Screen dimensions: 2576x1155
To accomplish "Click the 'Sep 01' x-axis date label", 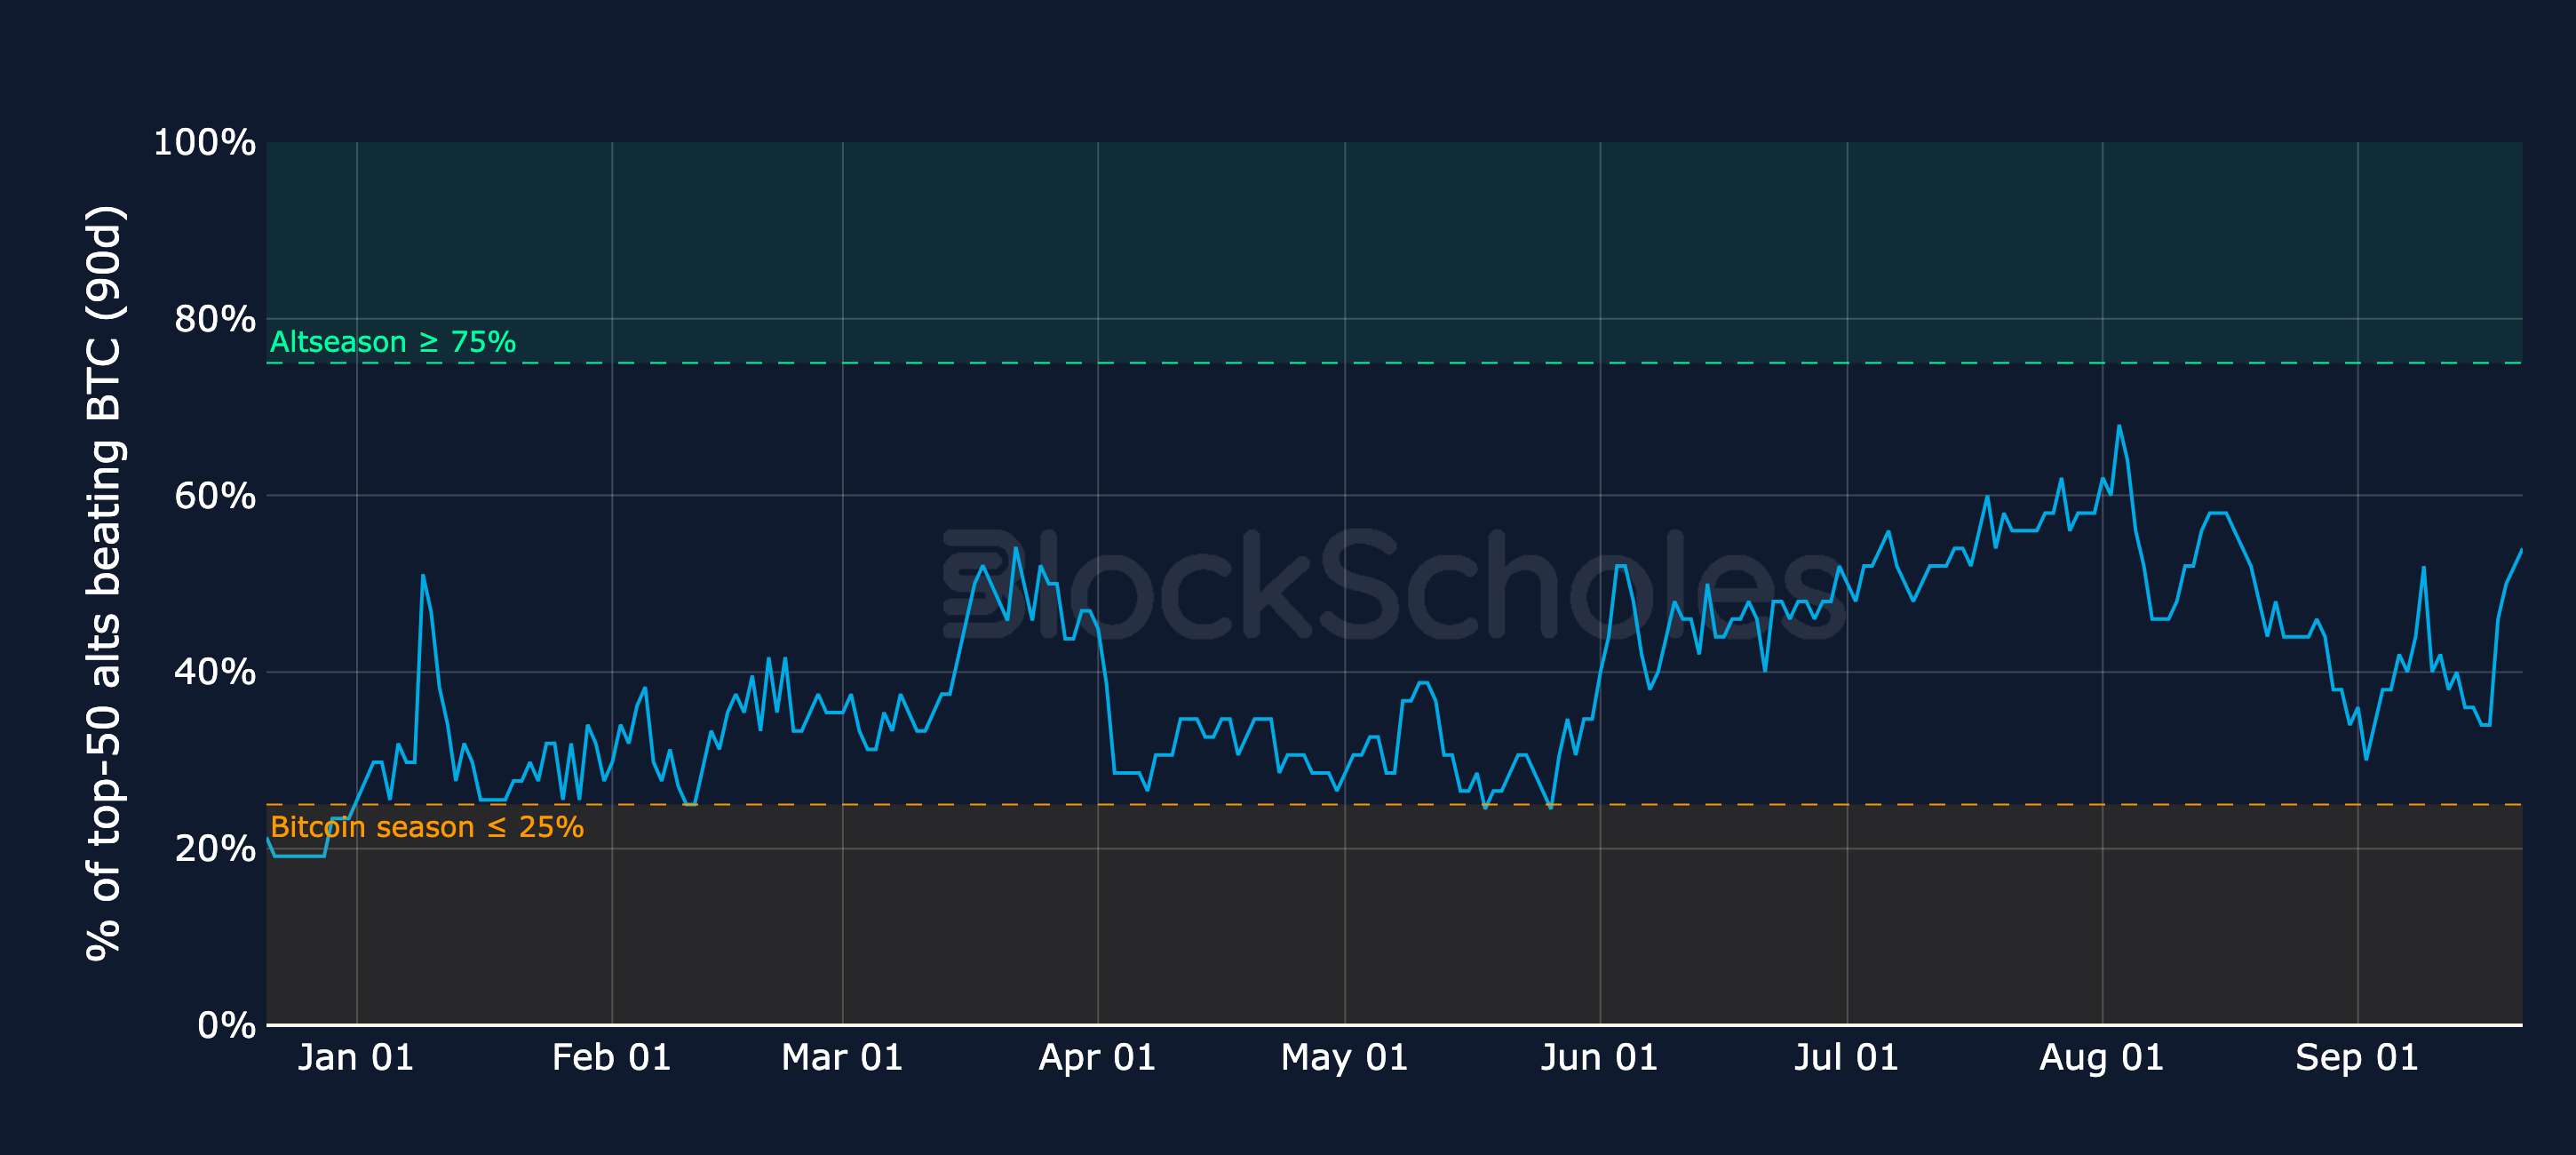I will pos(2357,1058).
